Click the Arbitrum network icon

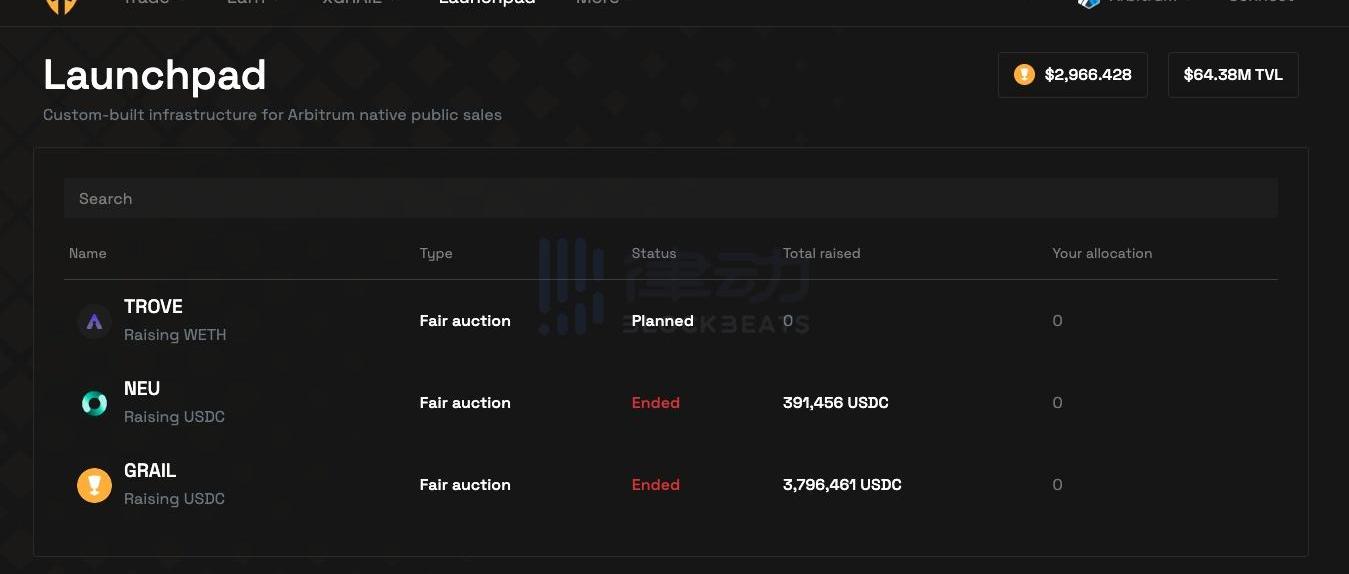pos(1089,3)
